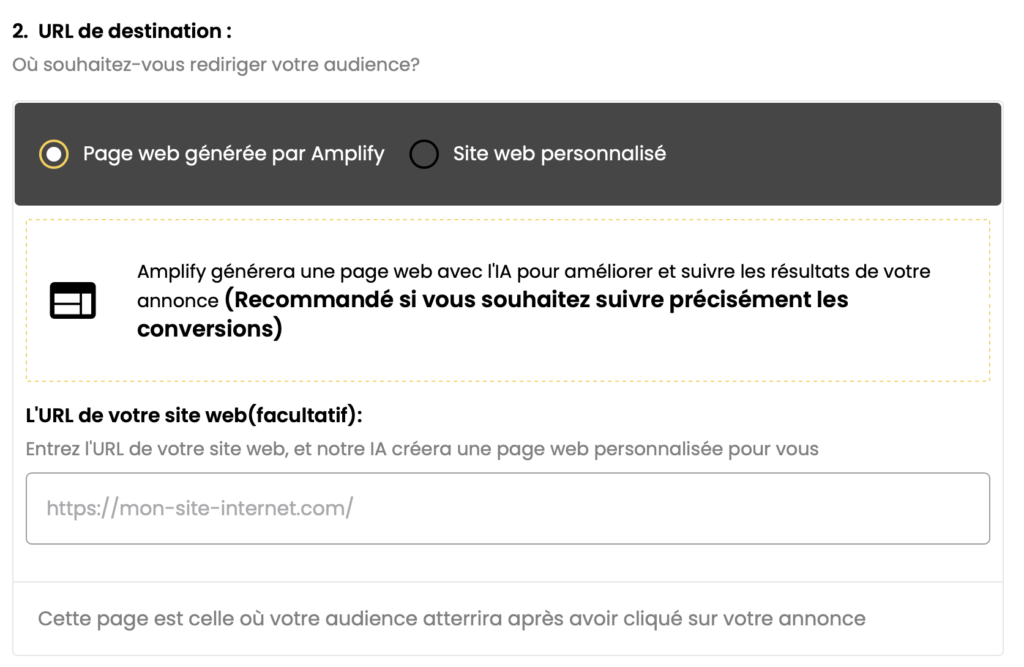The height and width of the screenshot is (667, 1024).
Task: Focus the website URL input field
Action: (507, 509)
